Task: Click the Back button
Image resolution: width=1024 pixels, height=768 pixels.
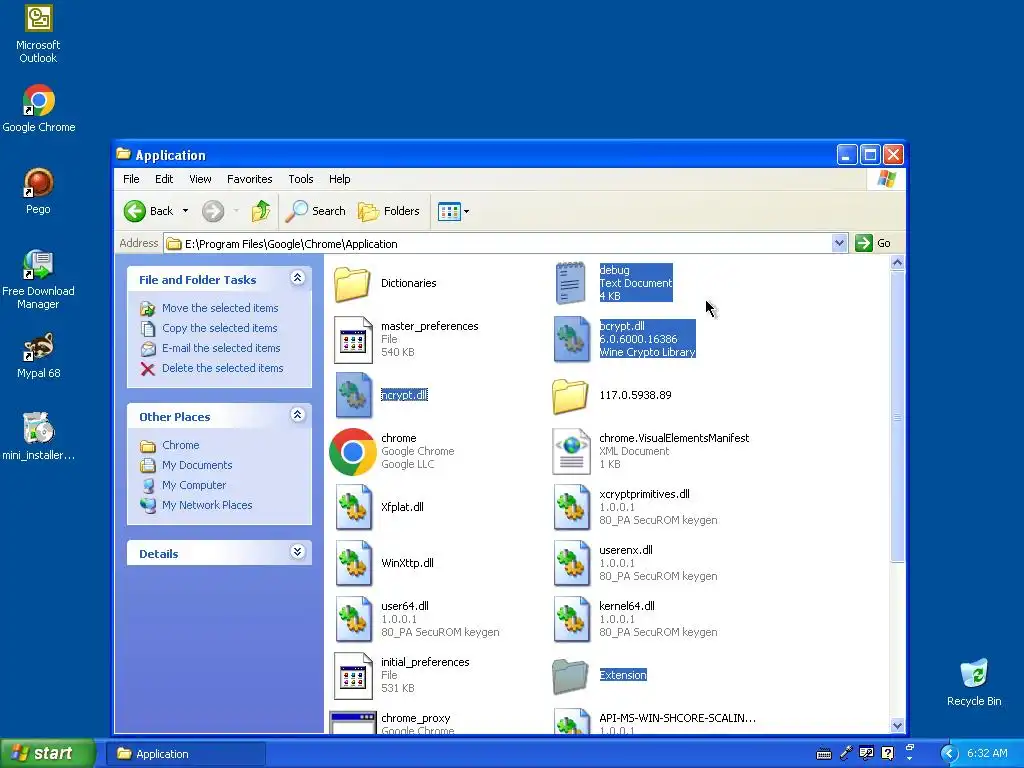Action: pos(150,211)
